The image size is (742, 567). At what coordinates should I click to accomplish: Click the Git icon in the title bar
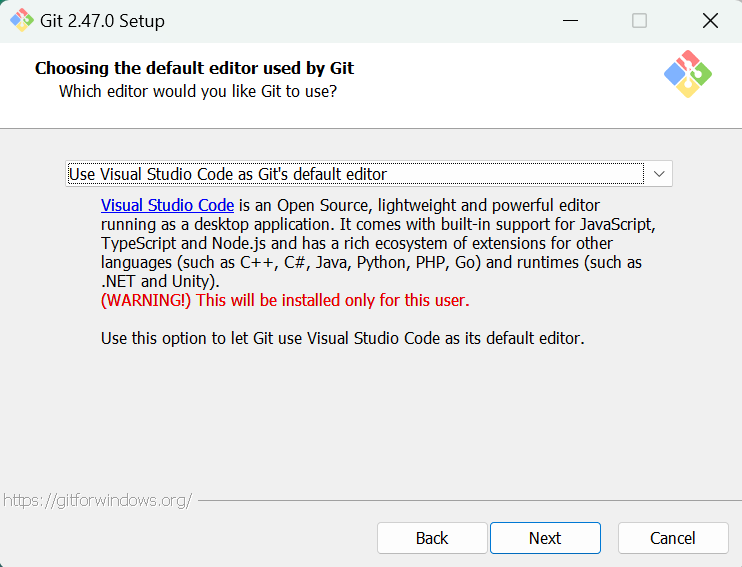tap(22, 20)
